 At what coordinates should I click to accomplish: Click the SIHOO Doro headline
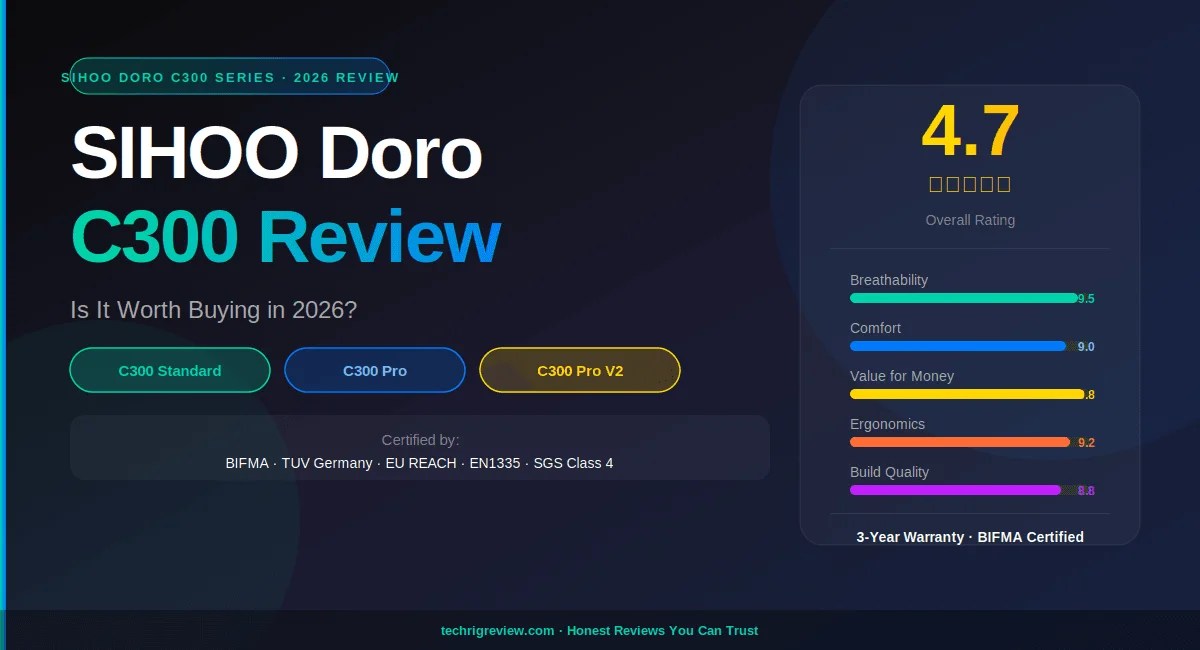(x=277, y=154)
